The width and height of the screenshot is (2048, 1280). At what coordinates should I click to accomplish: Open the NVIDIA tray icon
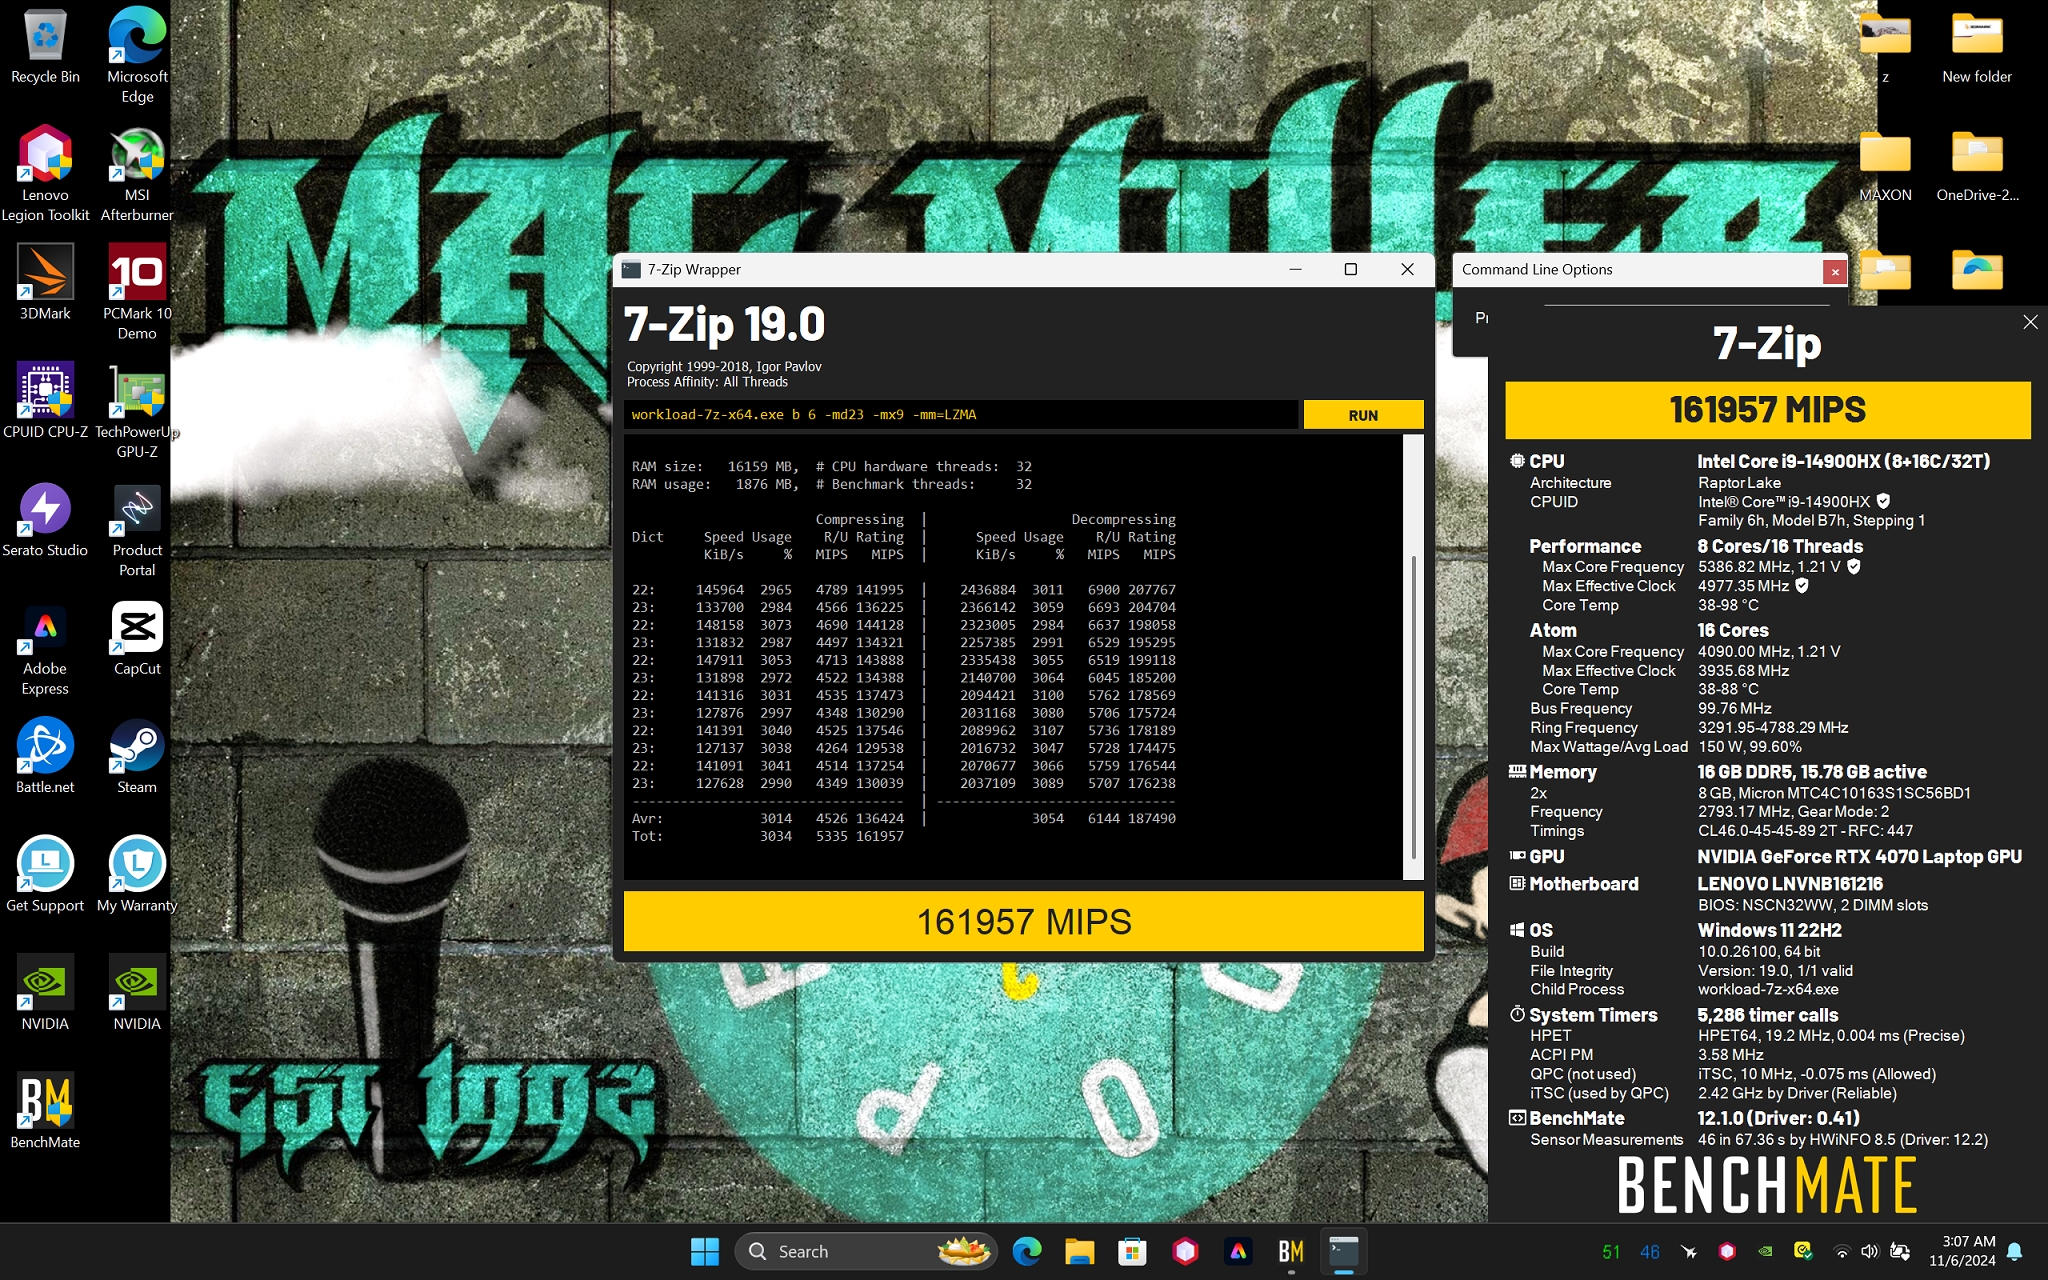pyautogui.click(x=1766, y=1251)
